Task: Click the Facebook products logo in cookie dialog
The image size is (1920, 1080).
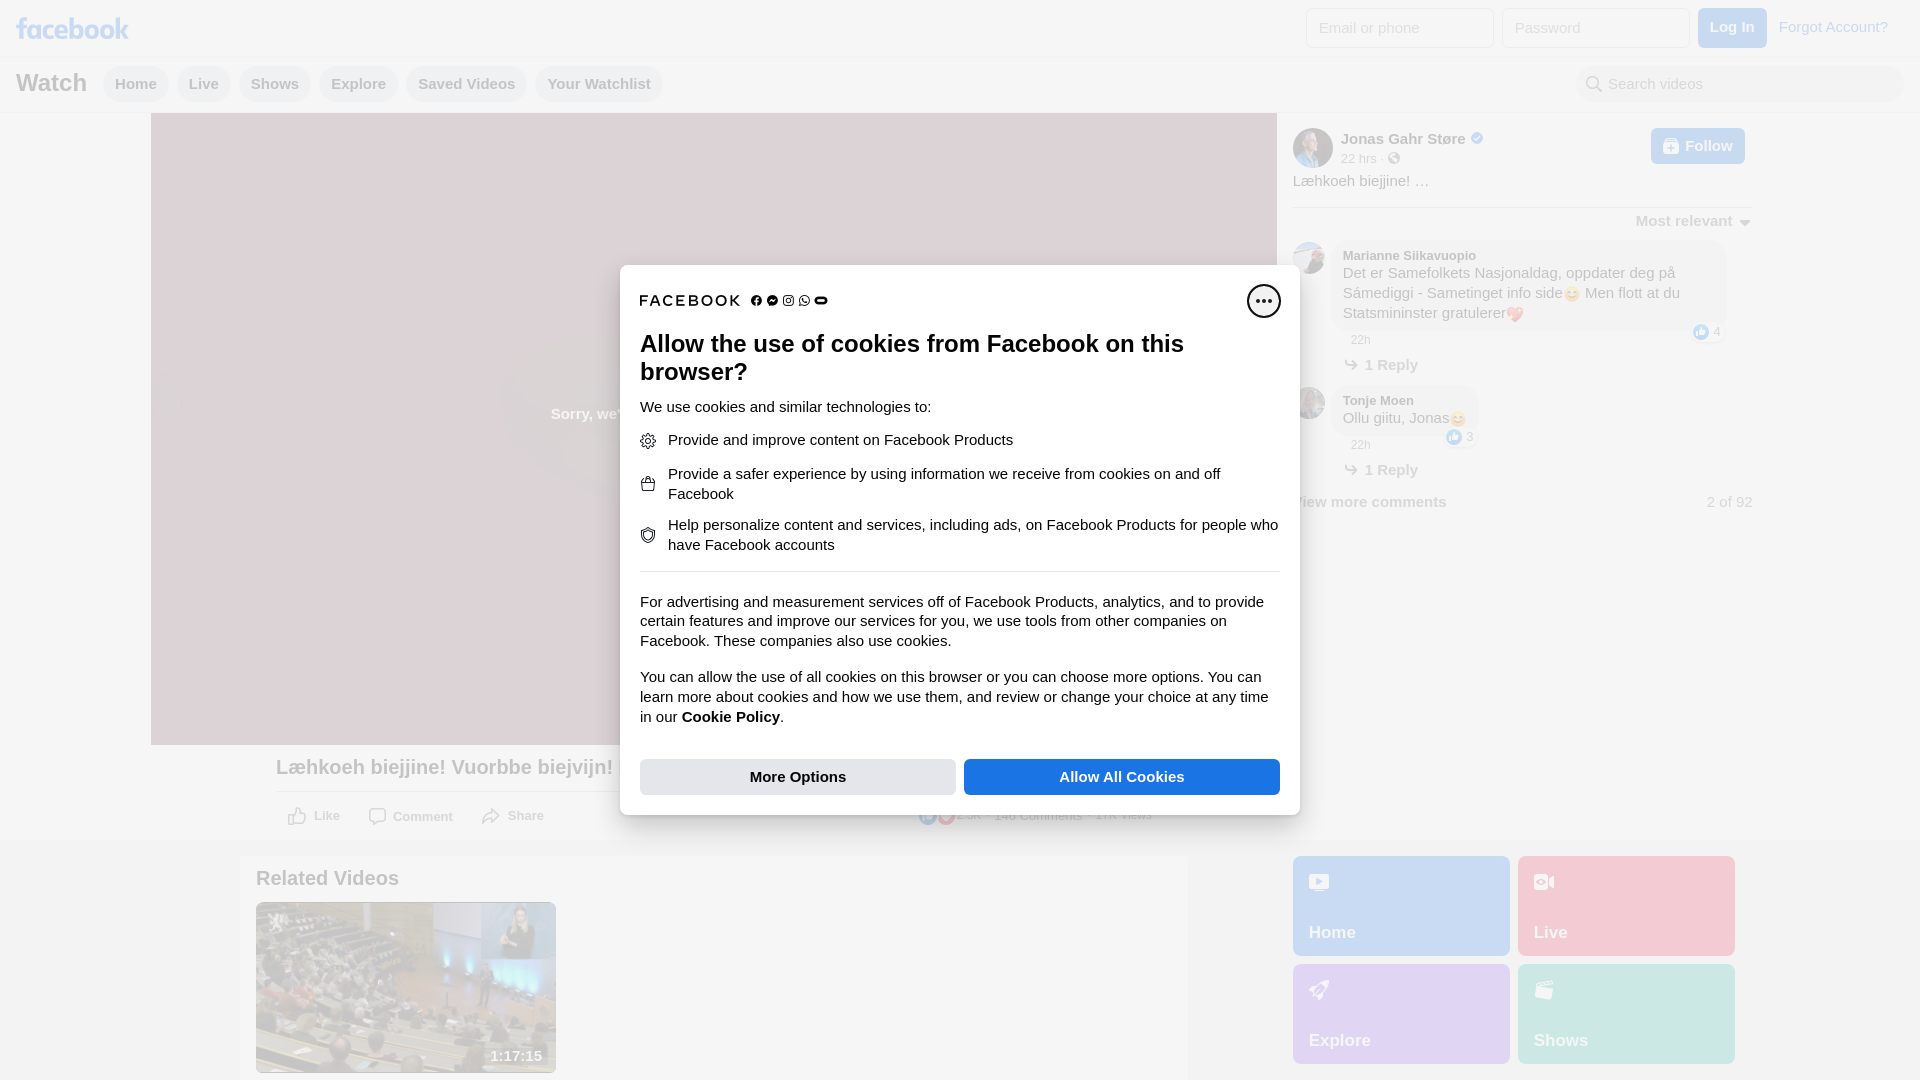Action: [x=733, y=300]
